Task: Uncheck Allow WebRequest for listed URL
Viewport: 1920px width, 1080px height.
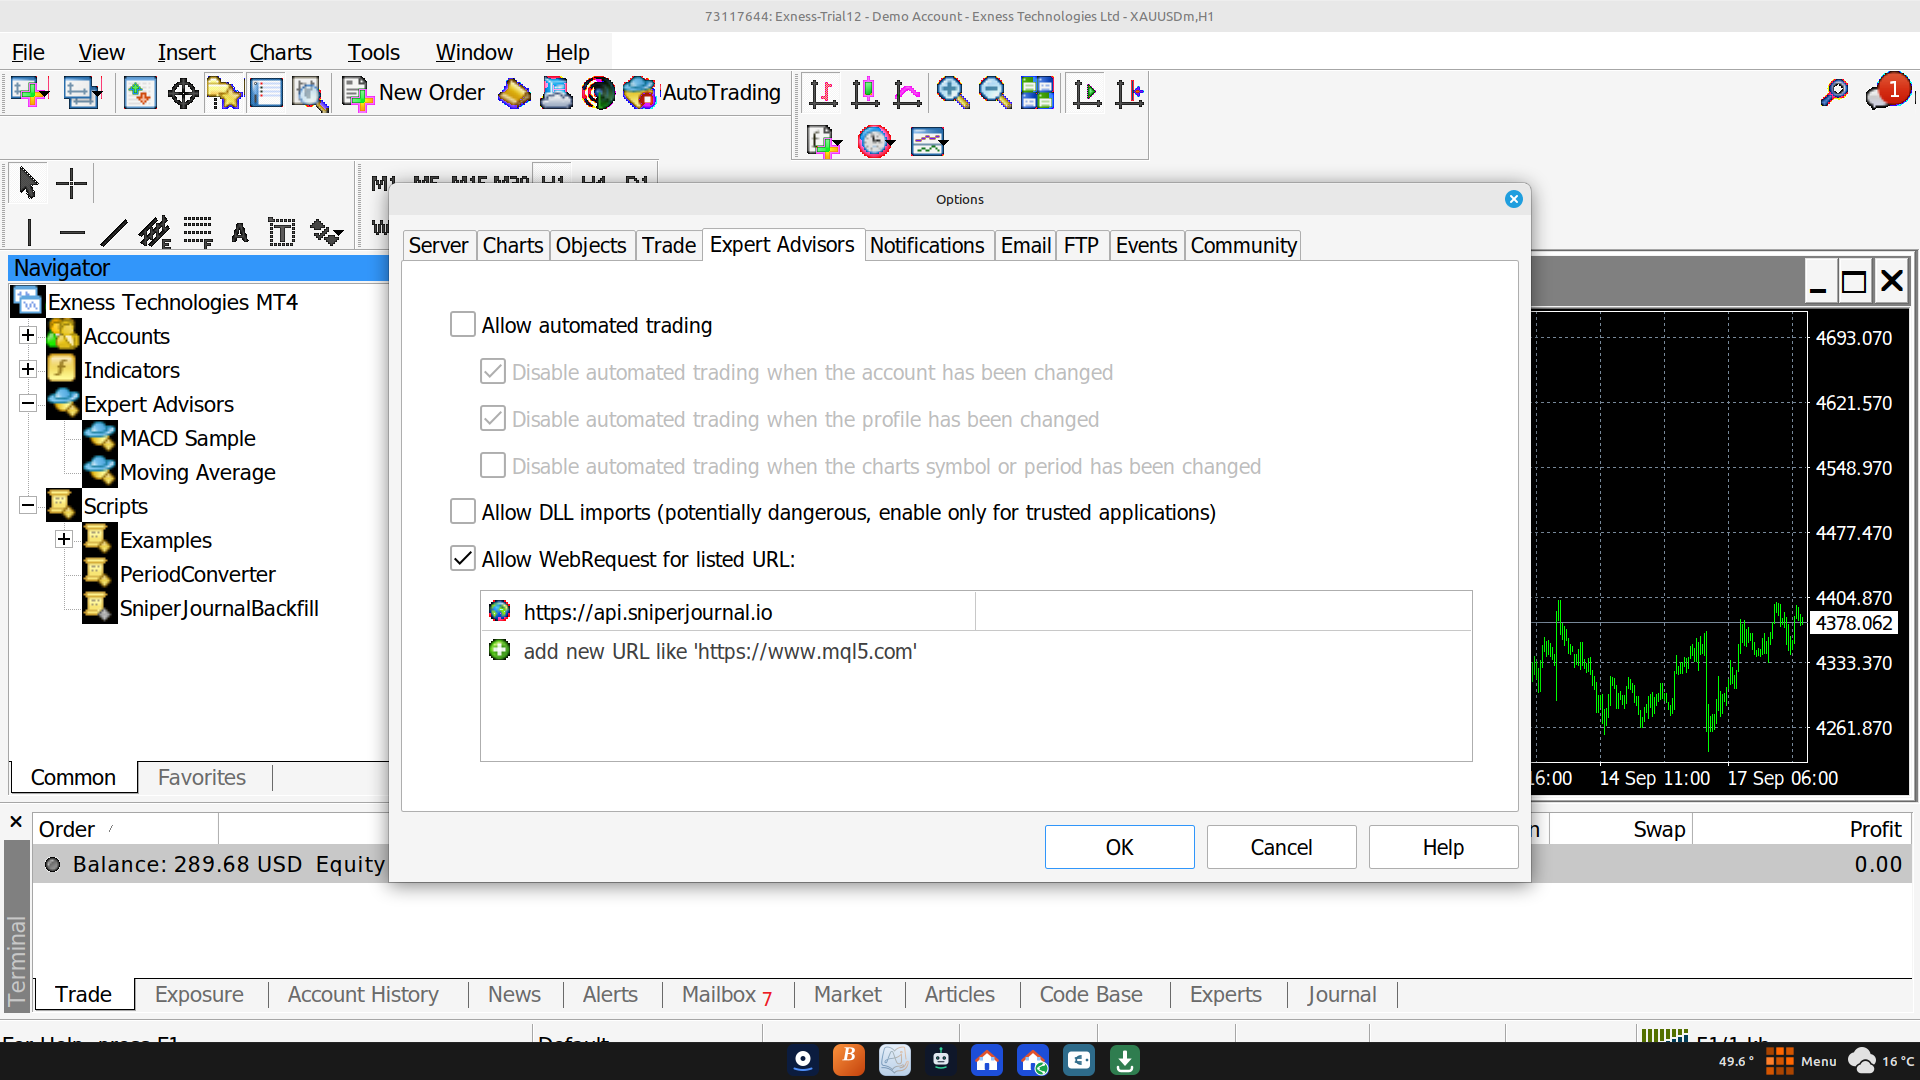Action: (462, 559)
